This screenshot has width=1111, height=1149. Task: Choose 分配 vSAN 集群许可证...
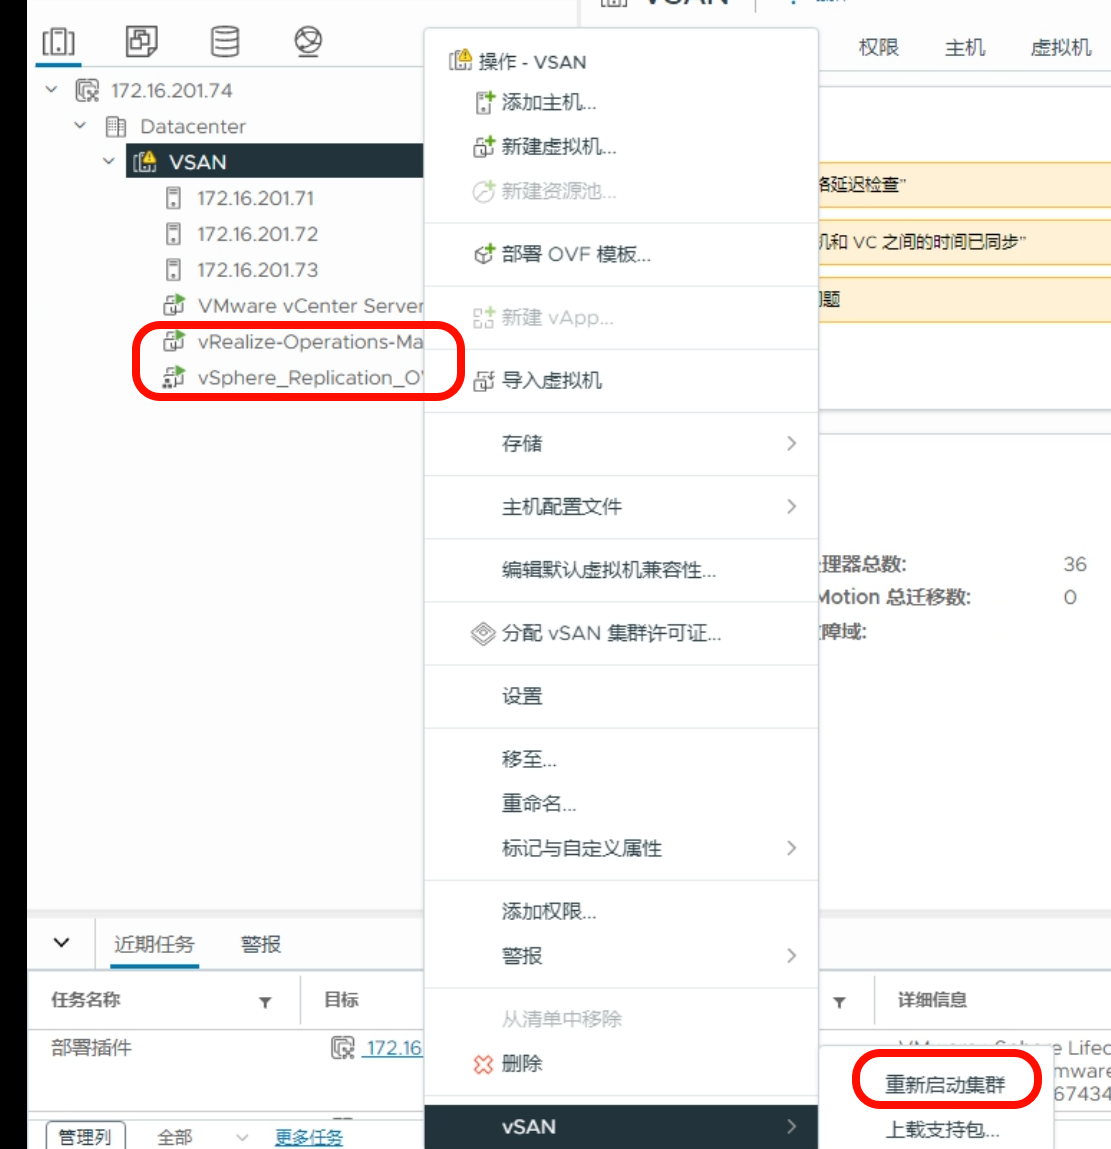(x=611, y=633)
